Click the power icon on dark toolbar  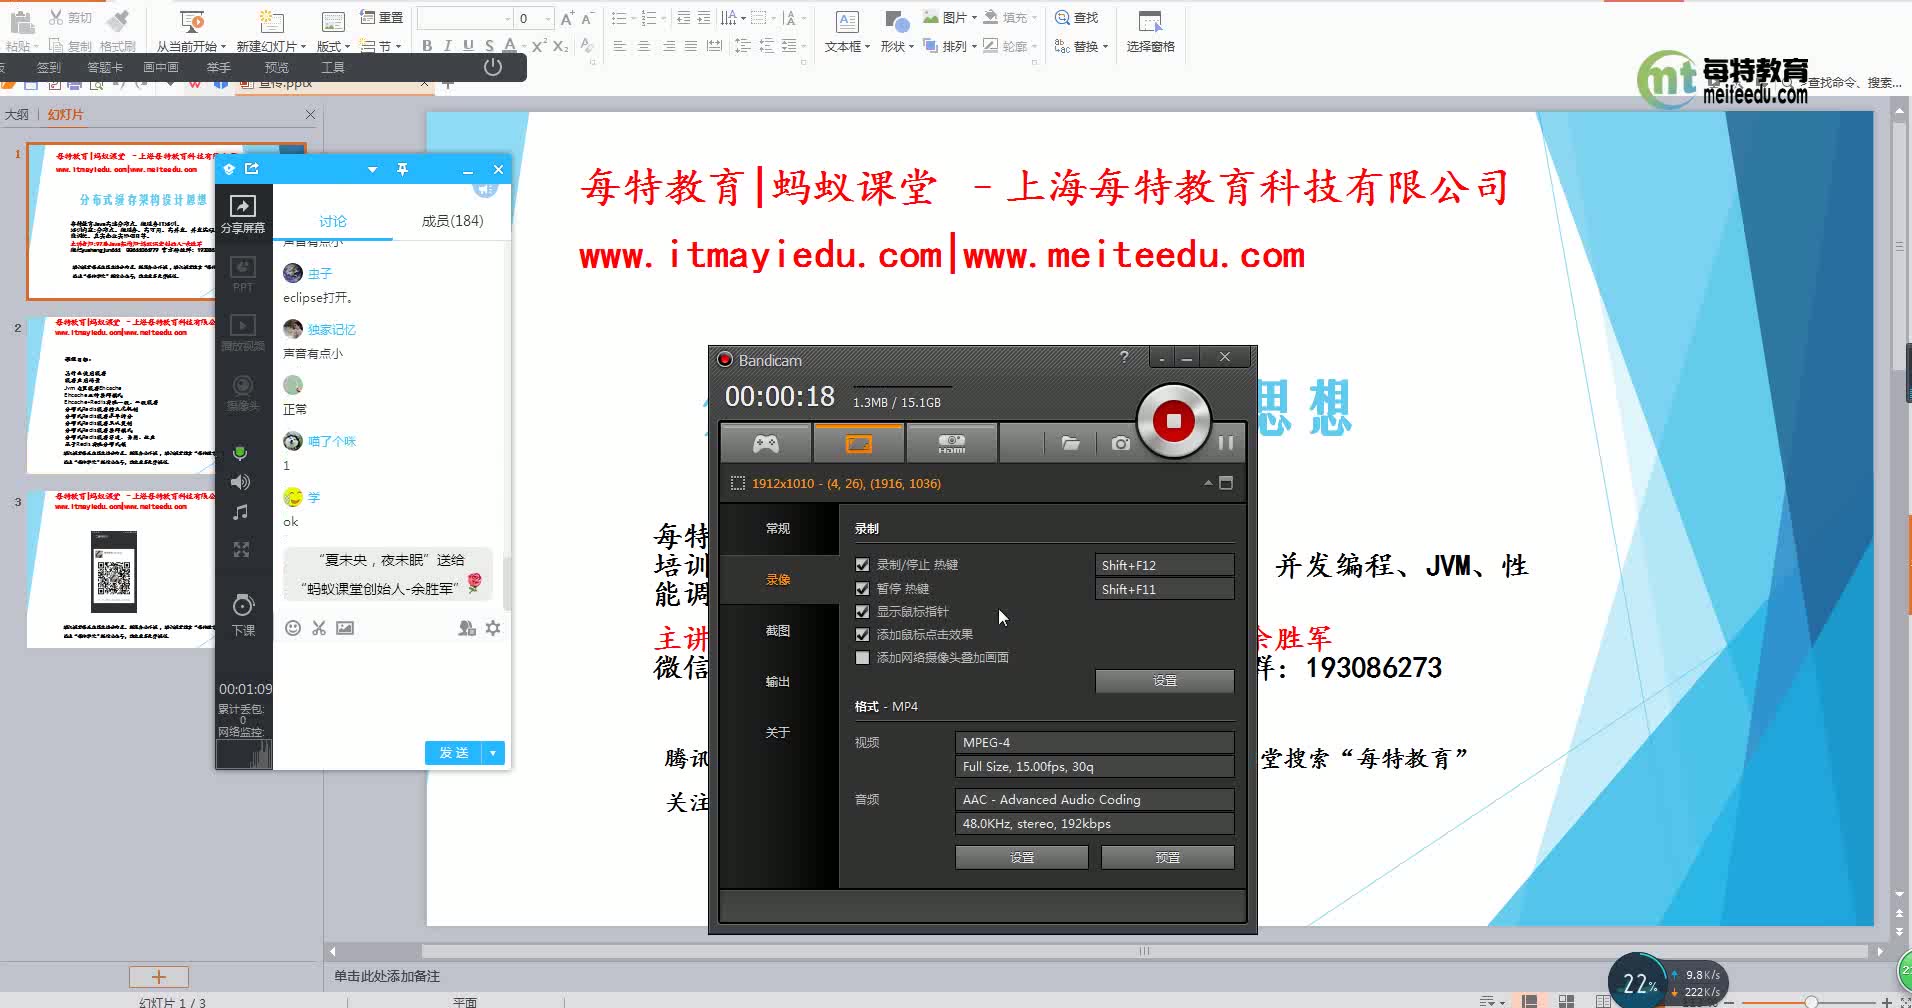[x=492, y=67]
